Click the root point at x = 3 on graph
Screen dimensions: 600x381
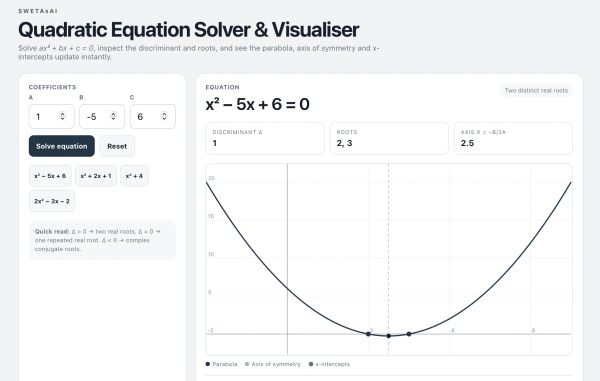tap(409, 334)
